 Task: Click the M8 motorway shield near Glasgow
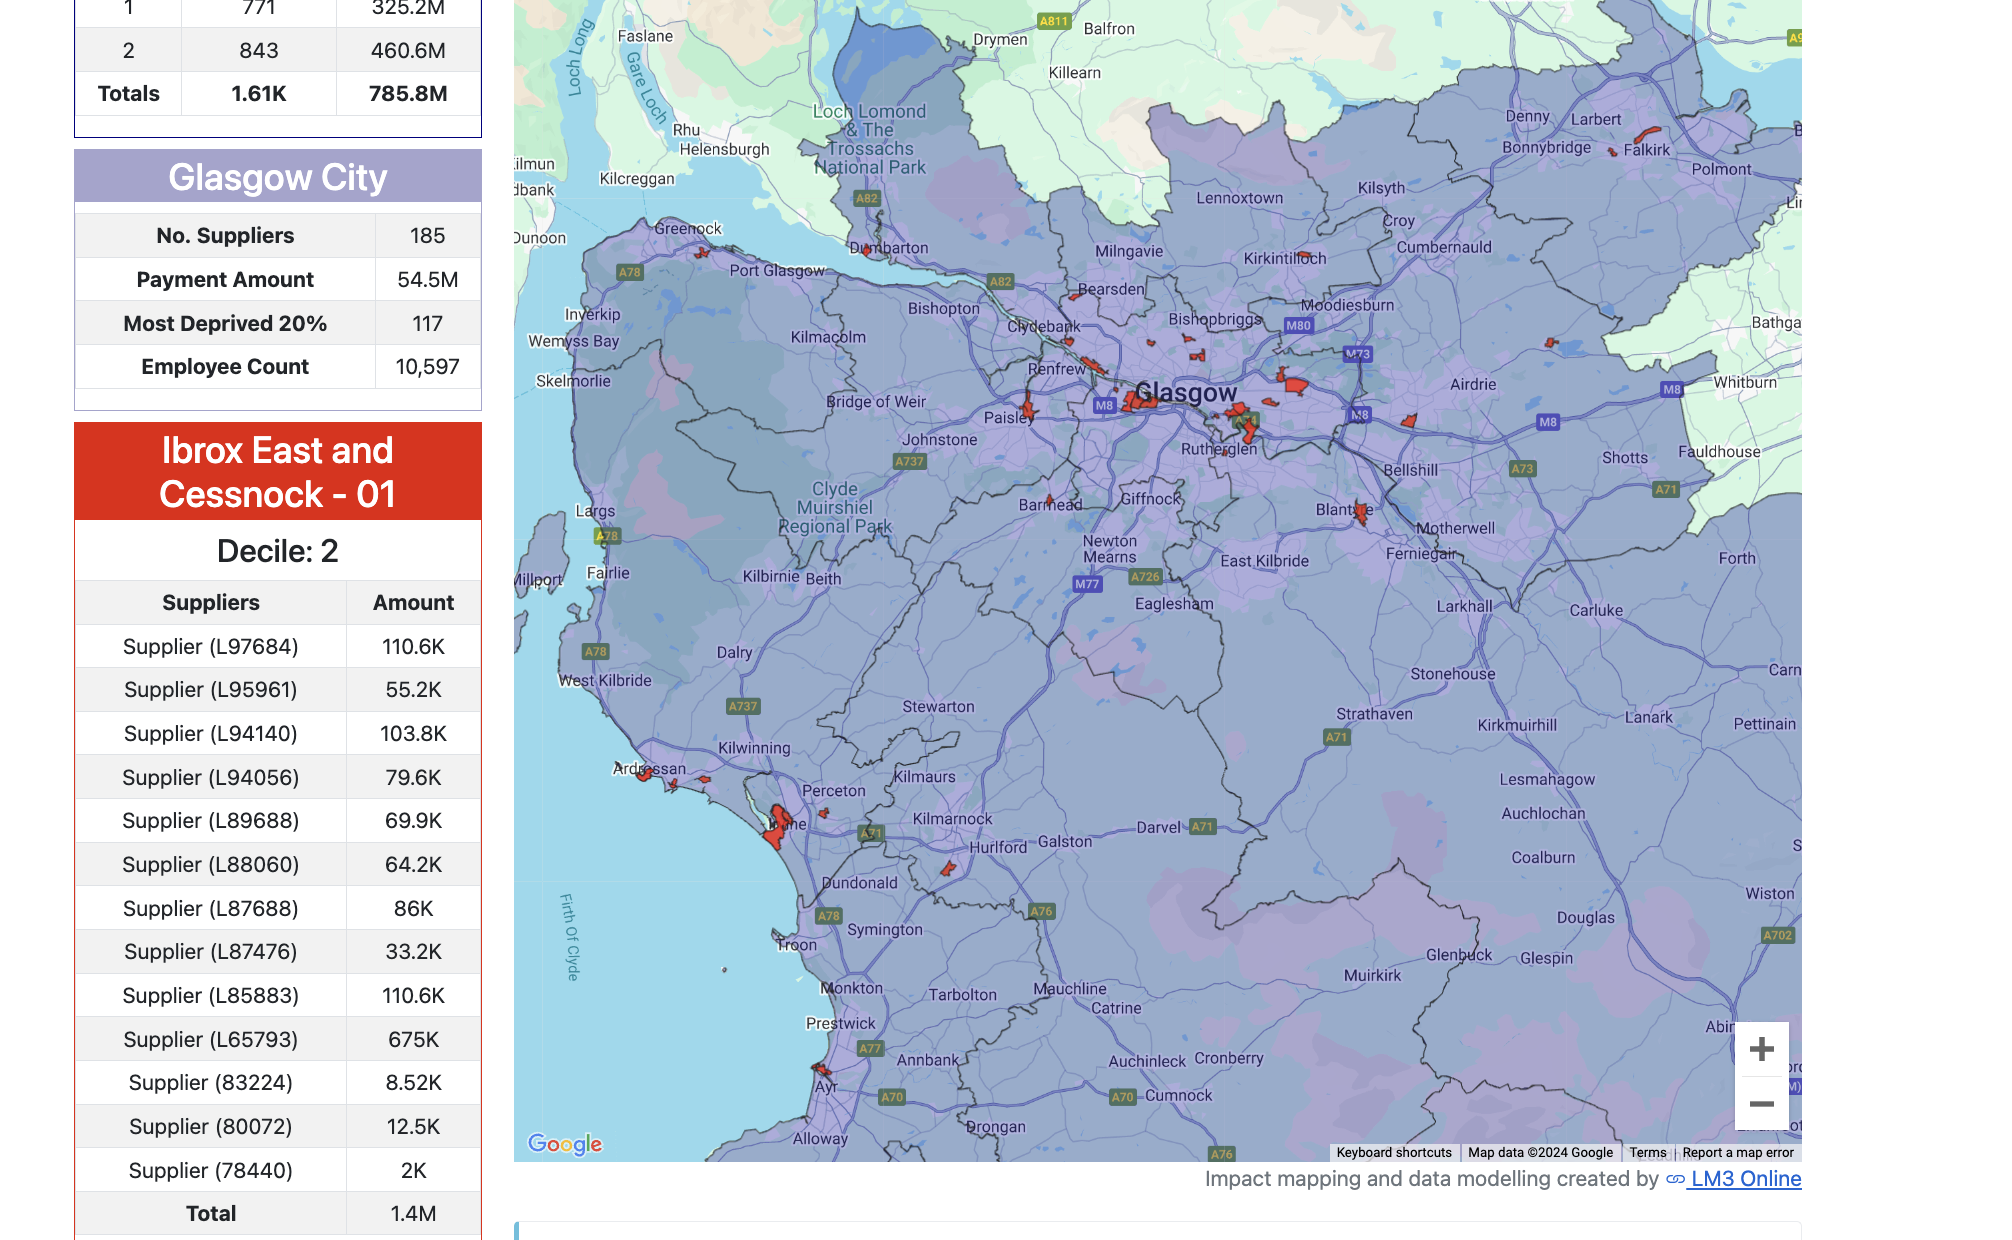click(1104, 405)
